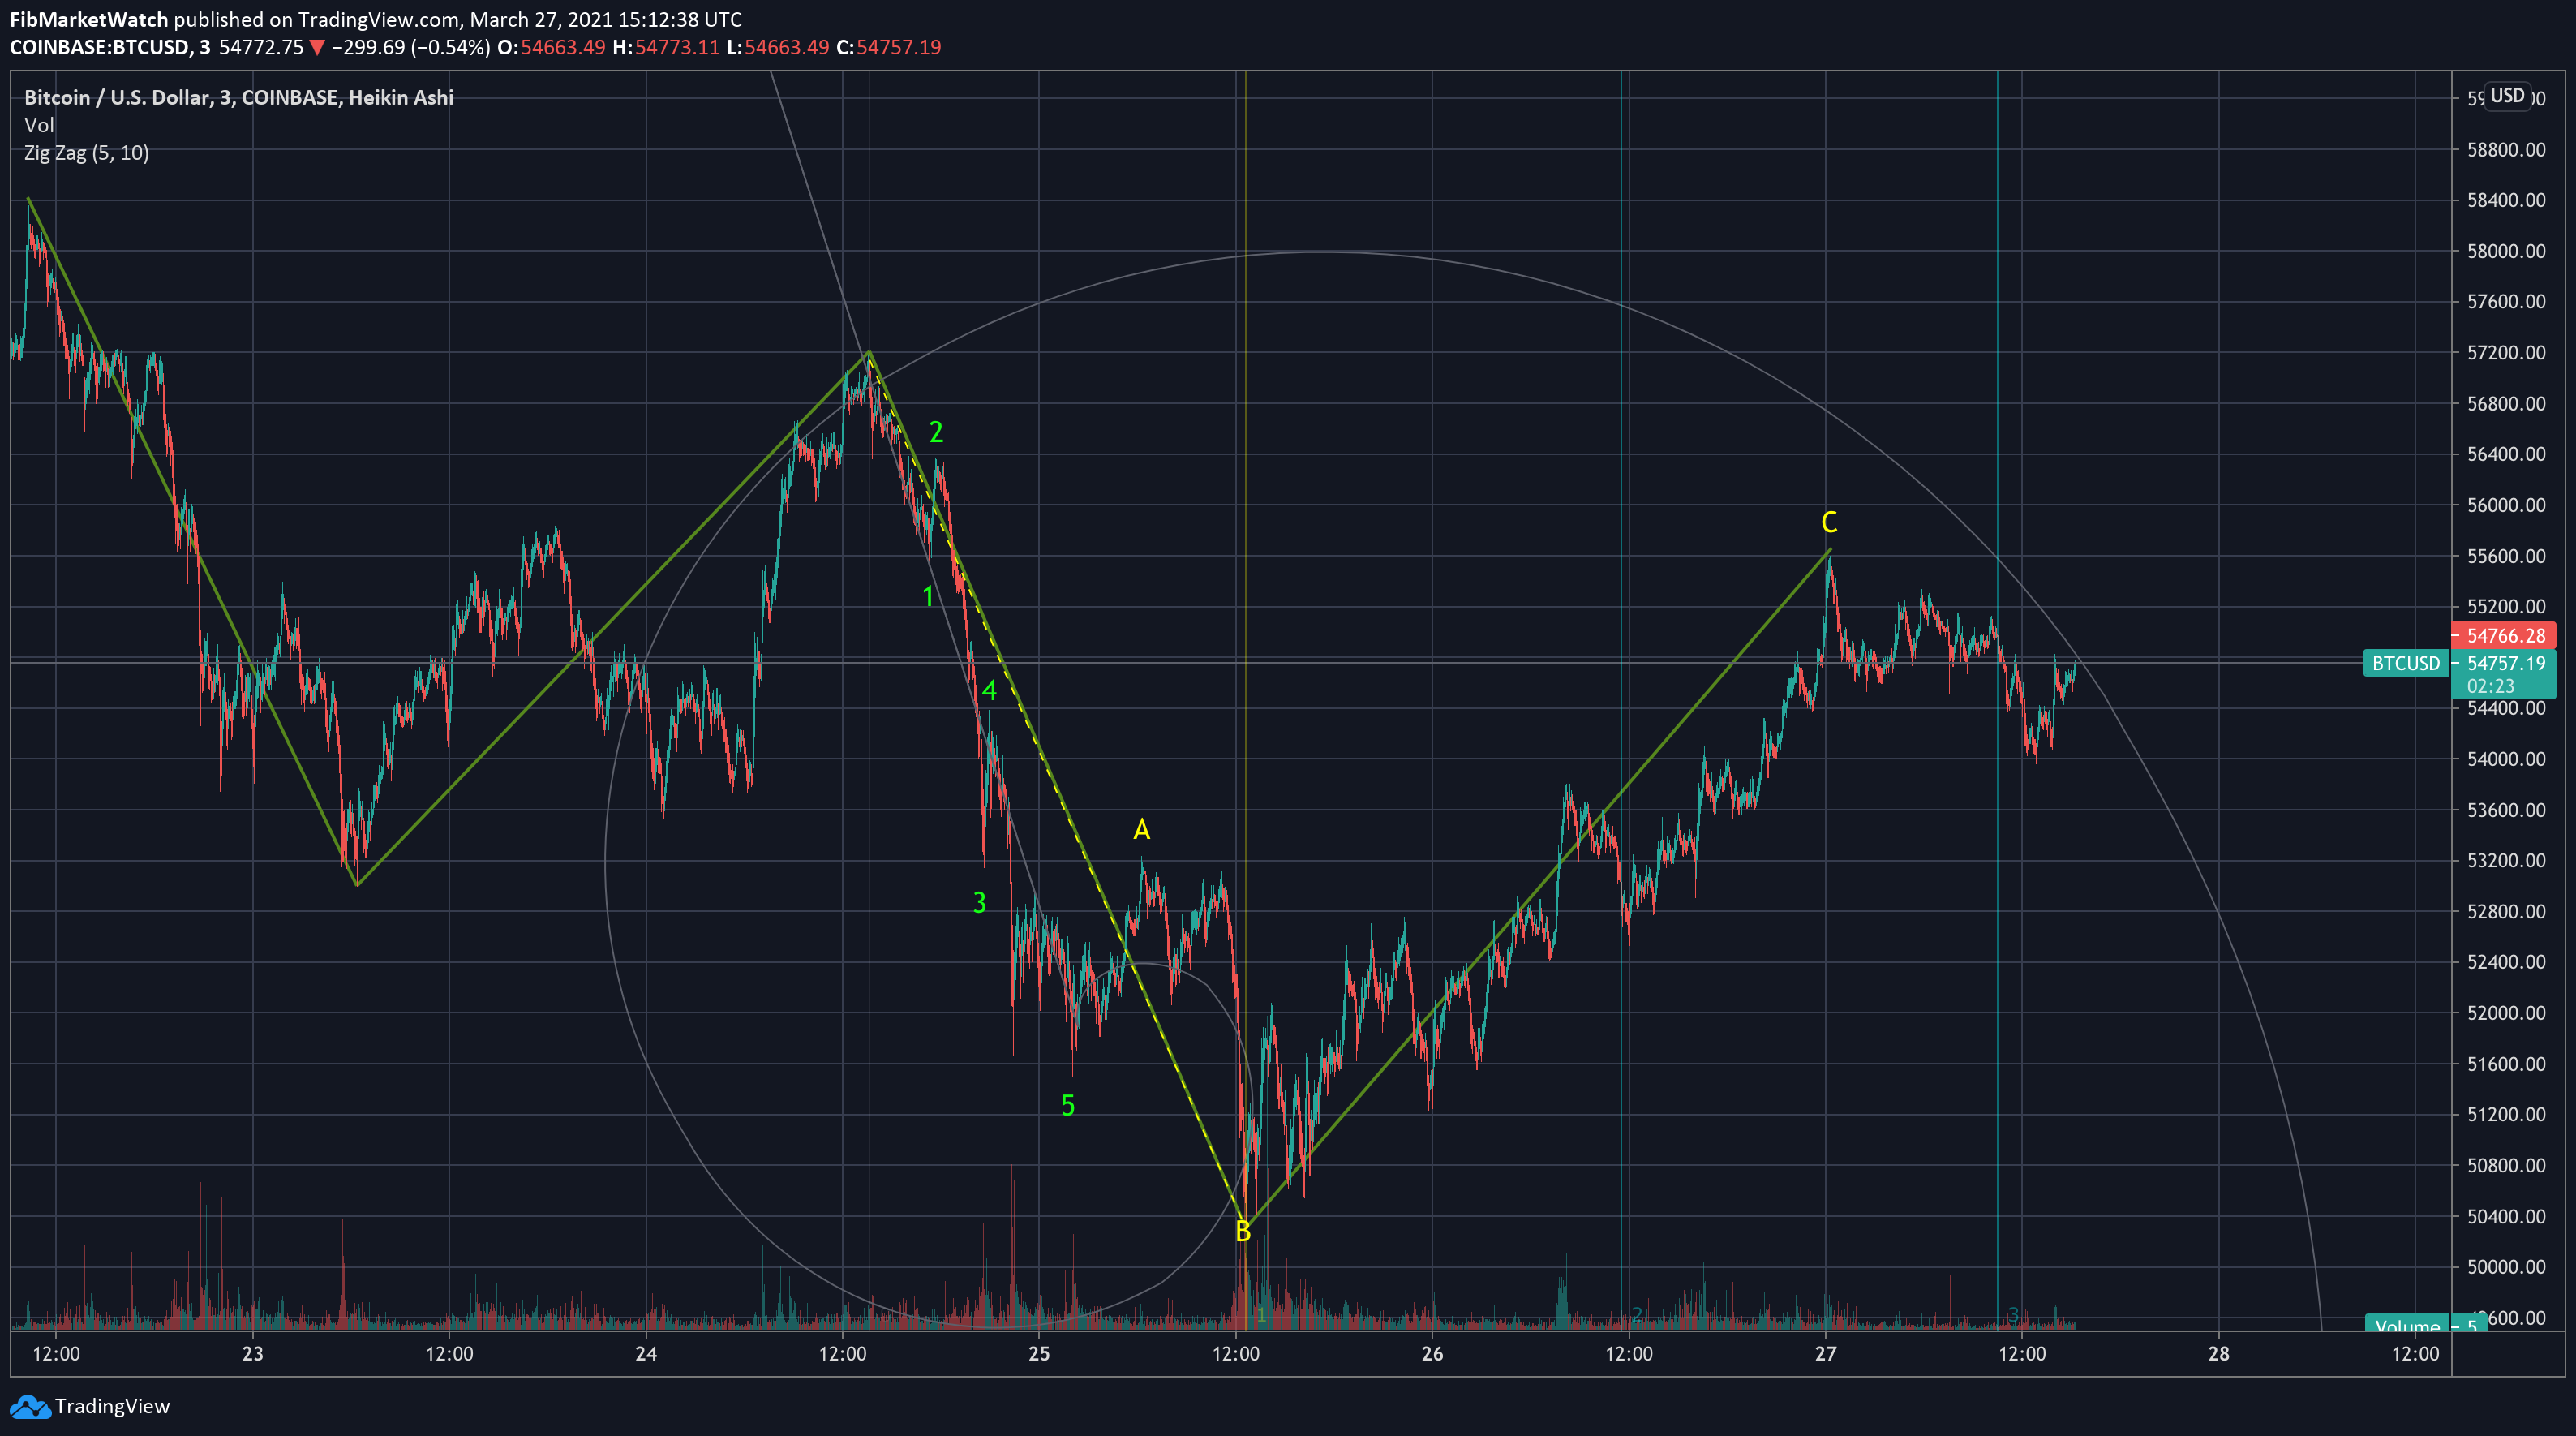The image size is (2576, 1436).
Task: Click the H:54773.11 high value in header
Action: click(x=666, y=47)
